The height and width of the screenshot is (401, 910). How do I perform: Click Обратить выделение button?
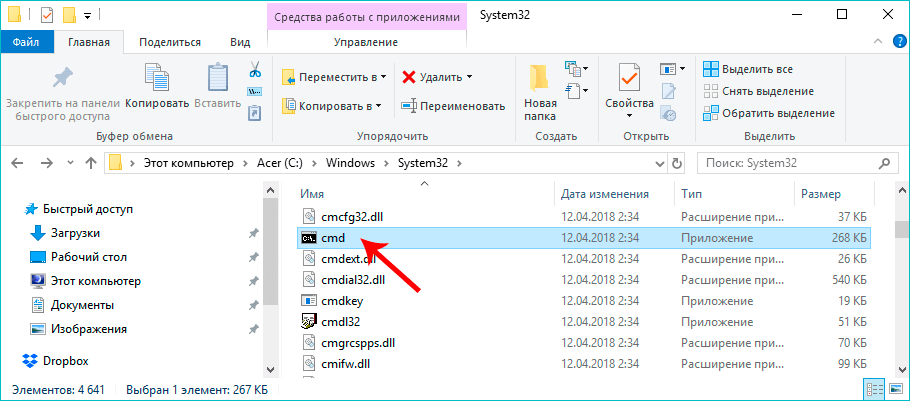pyautogui.click(x=768, y=113)
